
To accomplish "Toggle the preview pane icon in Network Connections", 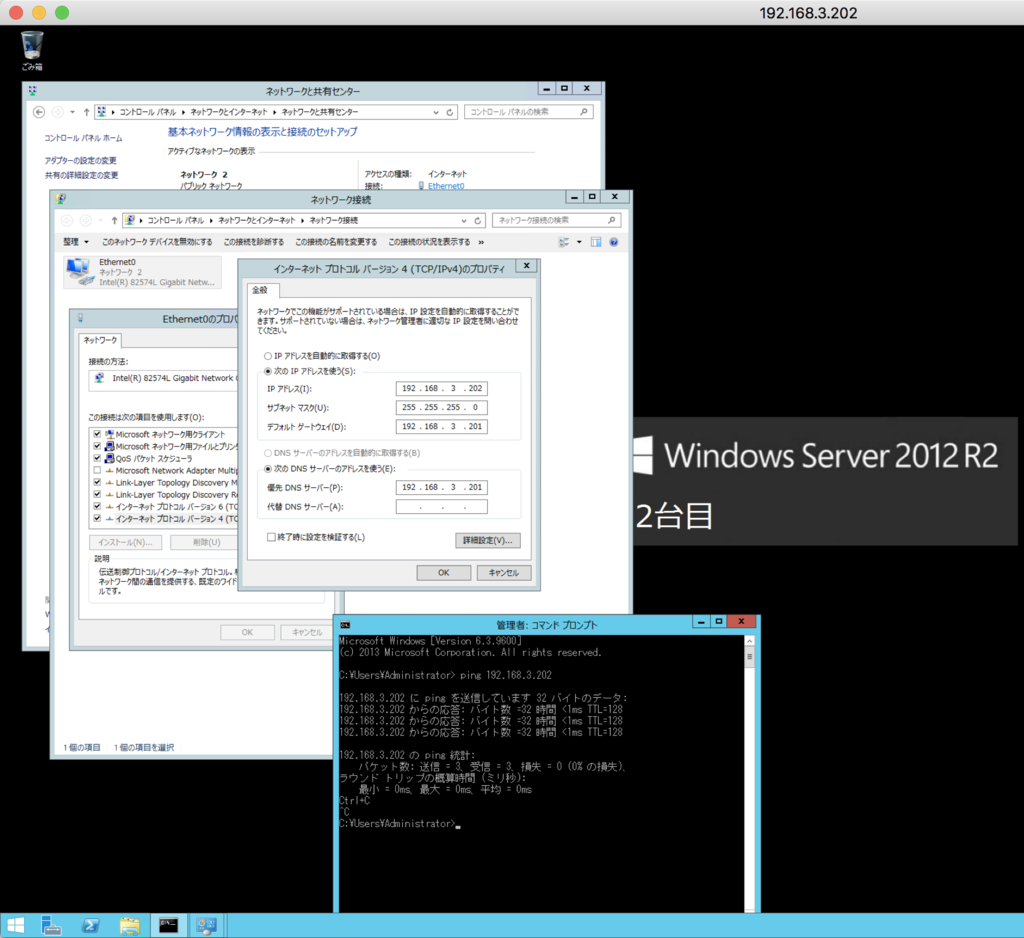I will pyautogui.click(x=596, y=242).
